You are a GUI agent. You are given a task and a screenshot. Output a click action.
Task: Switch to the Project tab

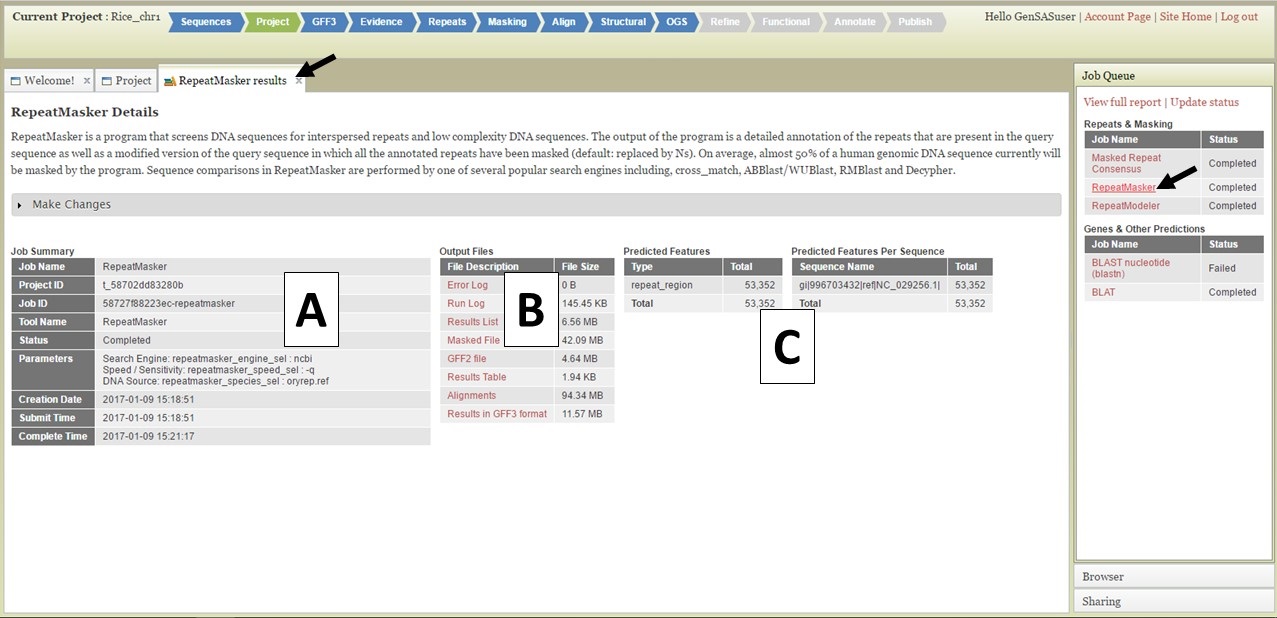pyautogui.click(x=128, y=81)
